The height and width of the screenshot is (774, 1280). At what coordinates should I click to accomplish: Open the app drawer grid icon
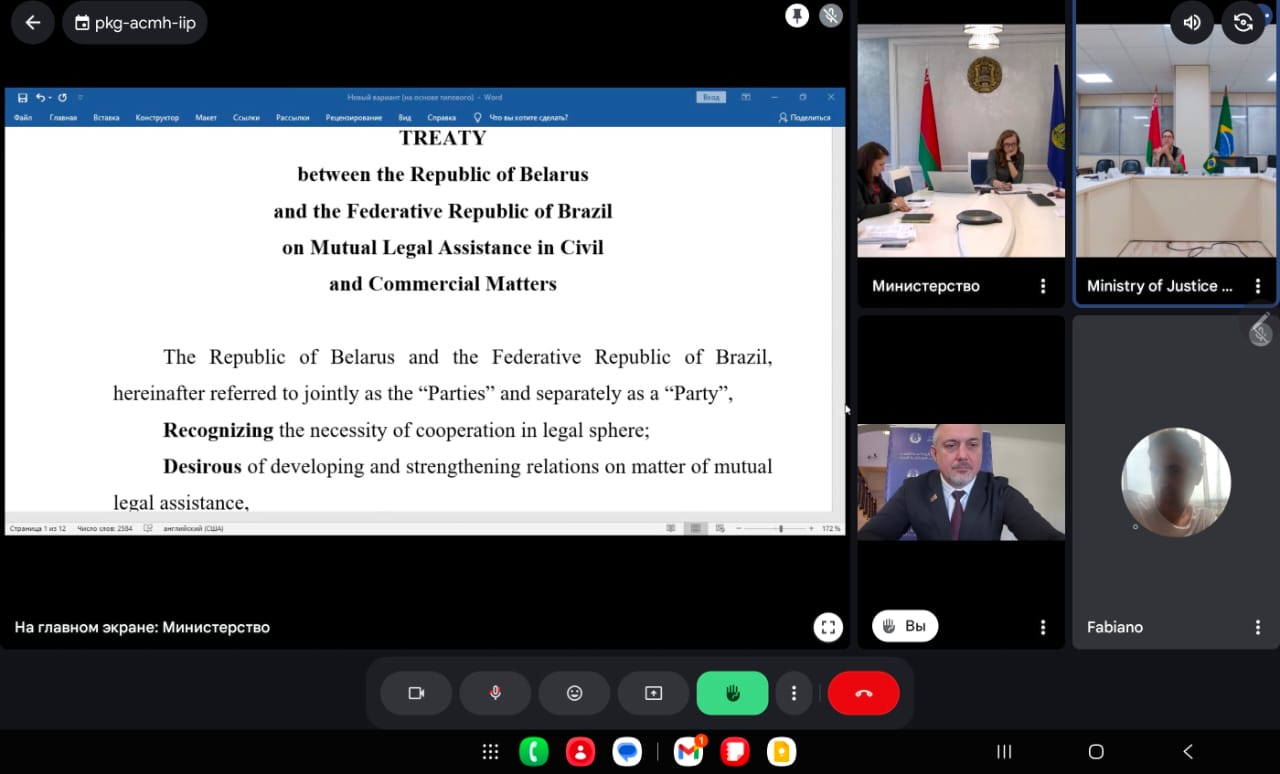tap(490, 752)
